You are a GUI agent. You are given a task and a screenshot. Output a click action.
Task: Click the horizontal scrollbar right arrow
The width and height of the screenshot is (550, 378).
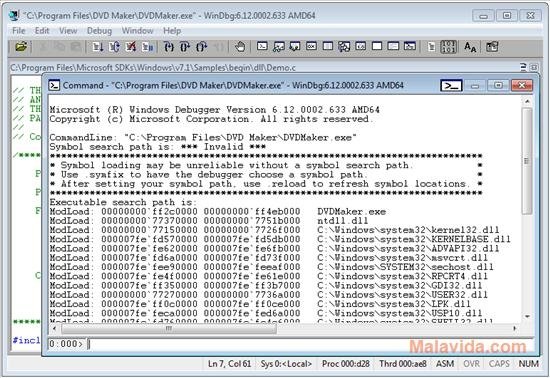515,329
